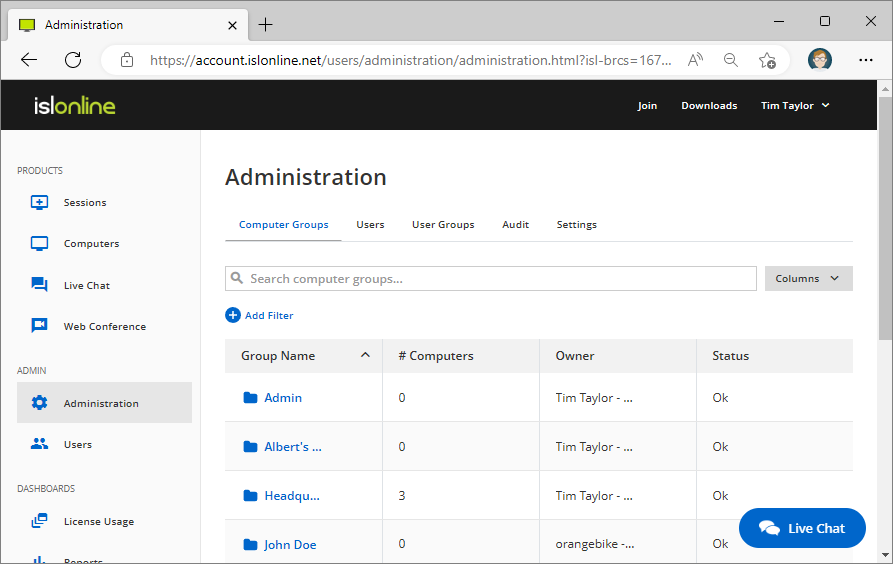Click the floating Live Chat button

[802, 528]
